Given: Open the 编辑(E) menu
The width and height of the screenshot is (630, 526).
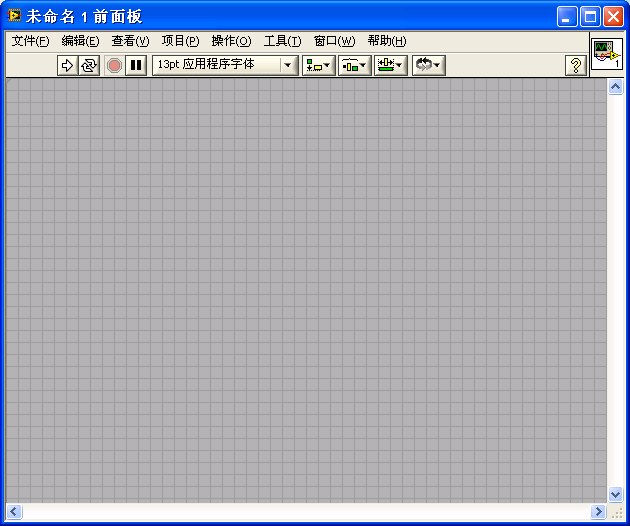Looking at the screenshot, I should (80, 41).
